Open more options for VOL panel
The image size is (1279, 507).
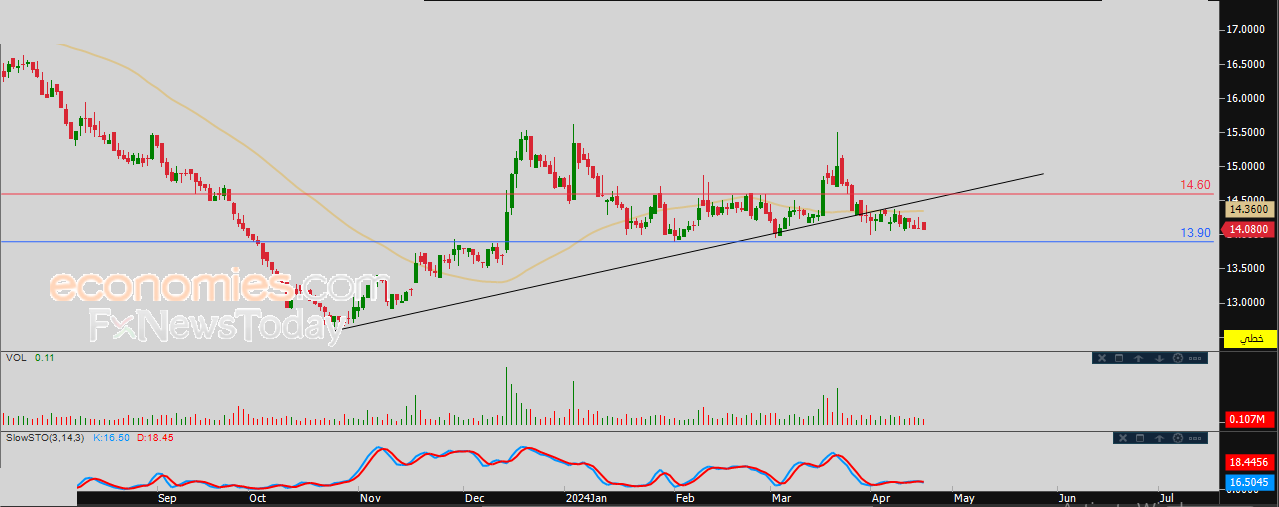pyautogui.click(x=1195, y=358)
